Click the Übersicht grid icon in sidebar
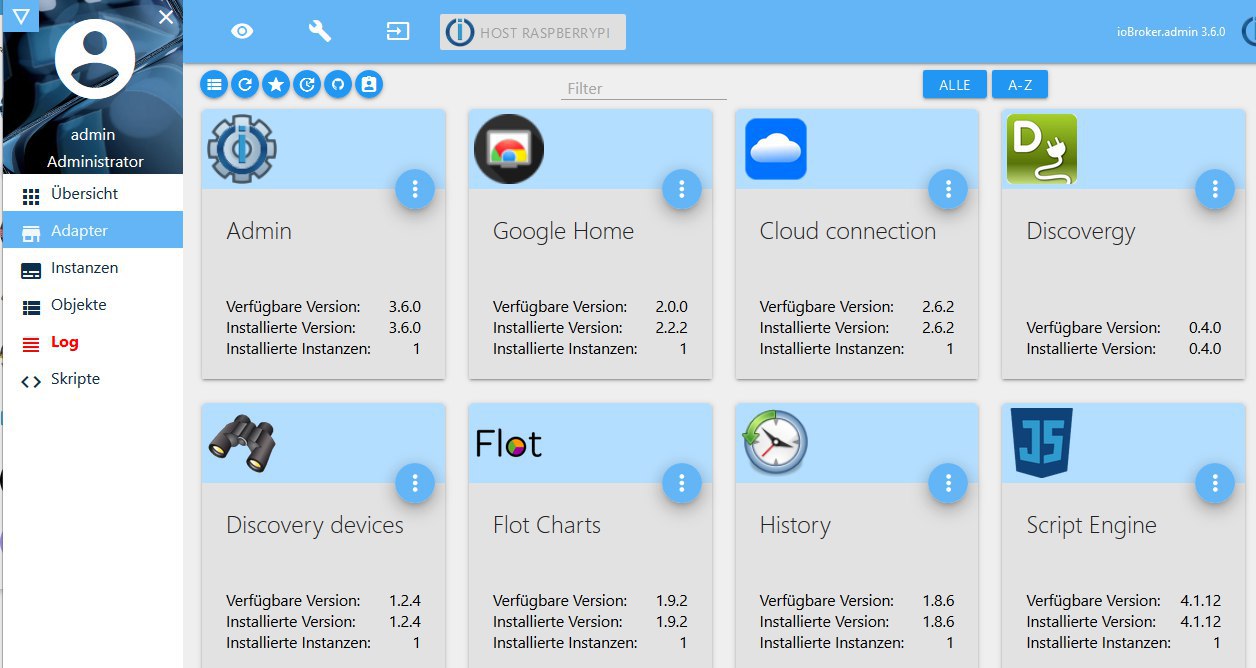The height and width of the screenshot is (668, 1256). (x=31, y=196)
